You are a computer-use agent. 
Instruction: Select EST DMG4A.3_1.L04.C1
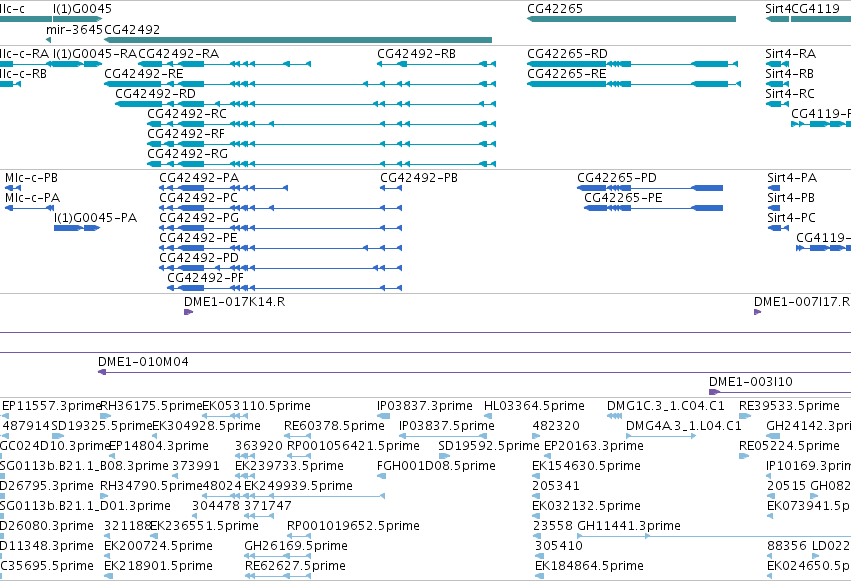pos(661,436)
